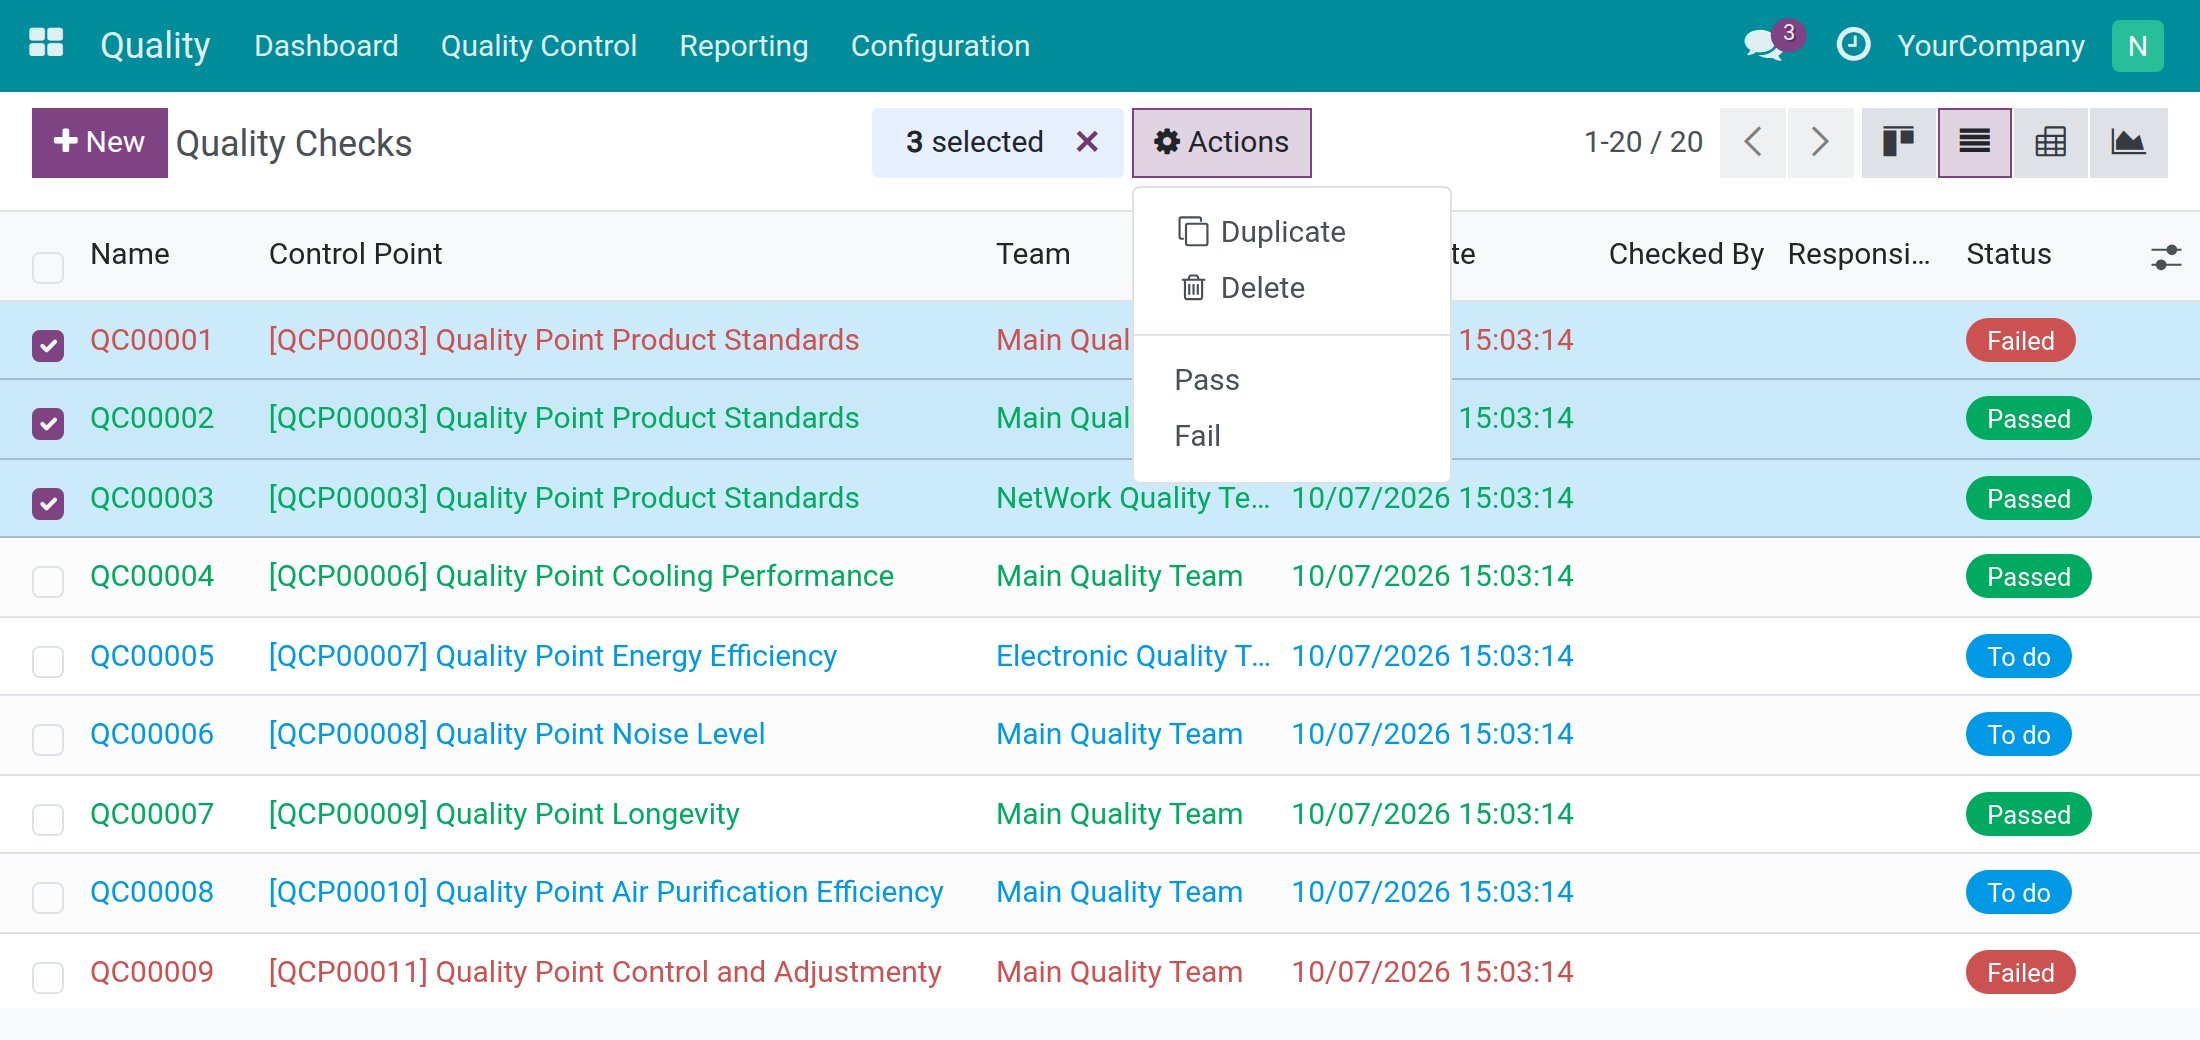Open the activities clock icon

1853,45
